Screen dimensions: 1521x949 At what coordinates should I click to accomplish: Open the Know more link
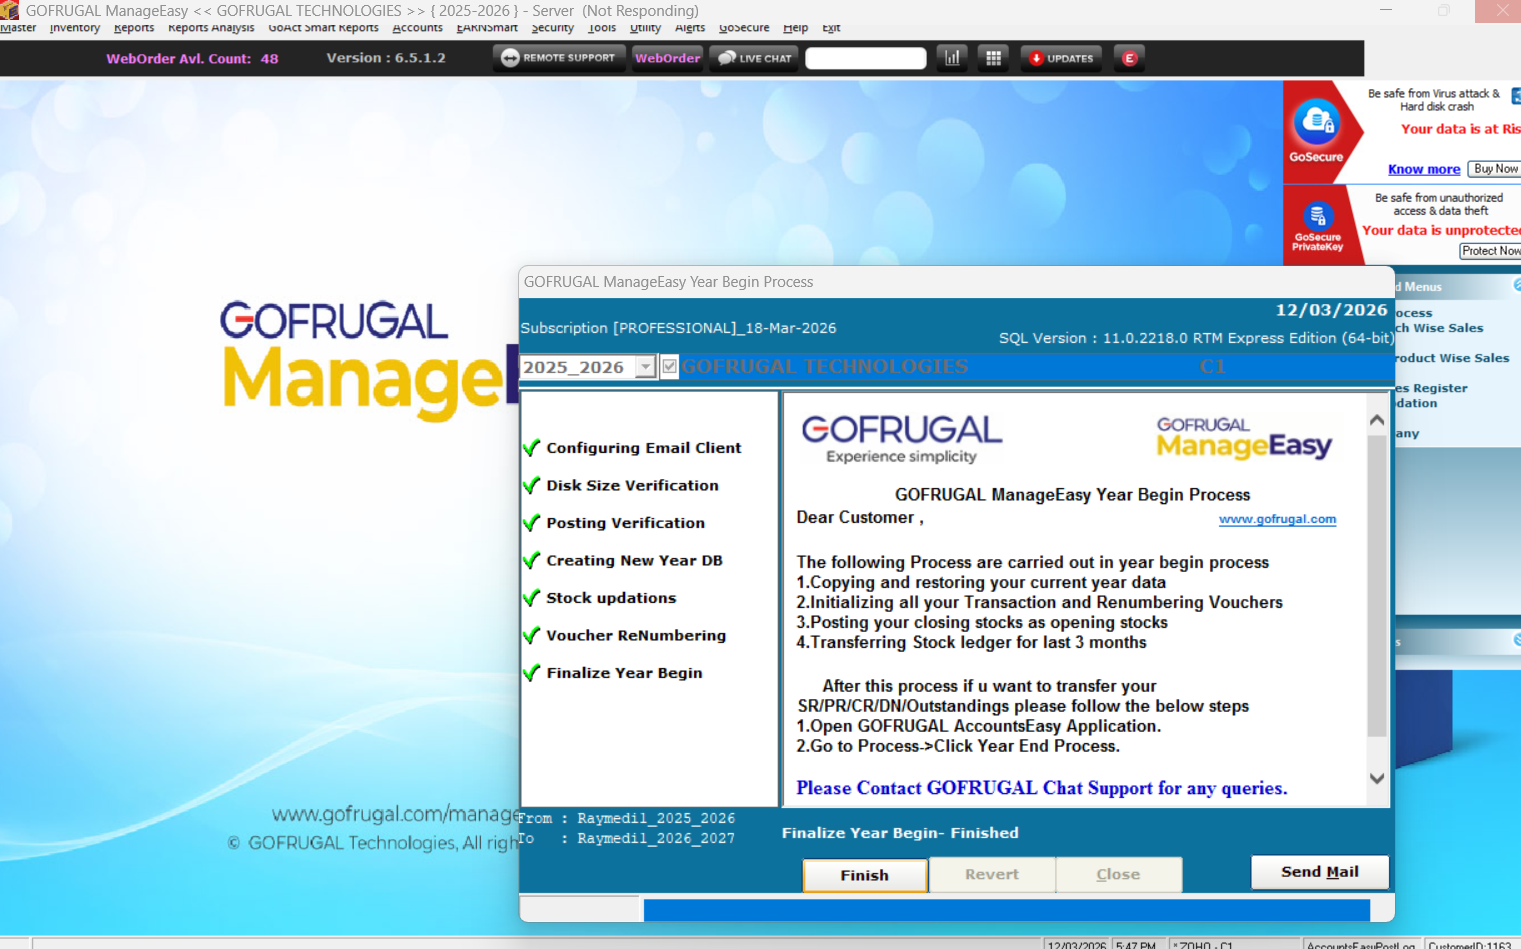[x=1424, y=169]
